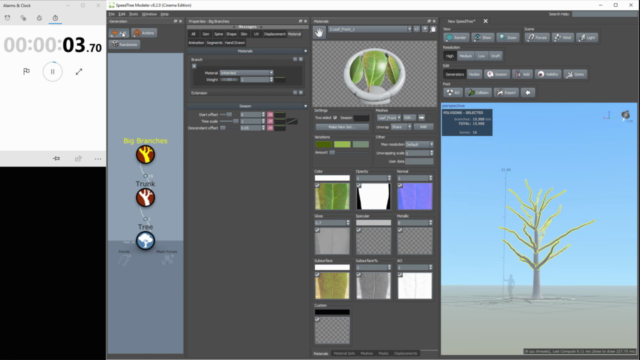Image resolution: width=640 pixels, height=360 pixels.
Task: Toggle the Color map checkbox
Action: 317,185
